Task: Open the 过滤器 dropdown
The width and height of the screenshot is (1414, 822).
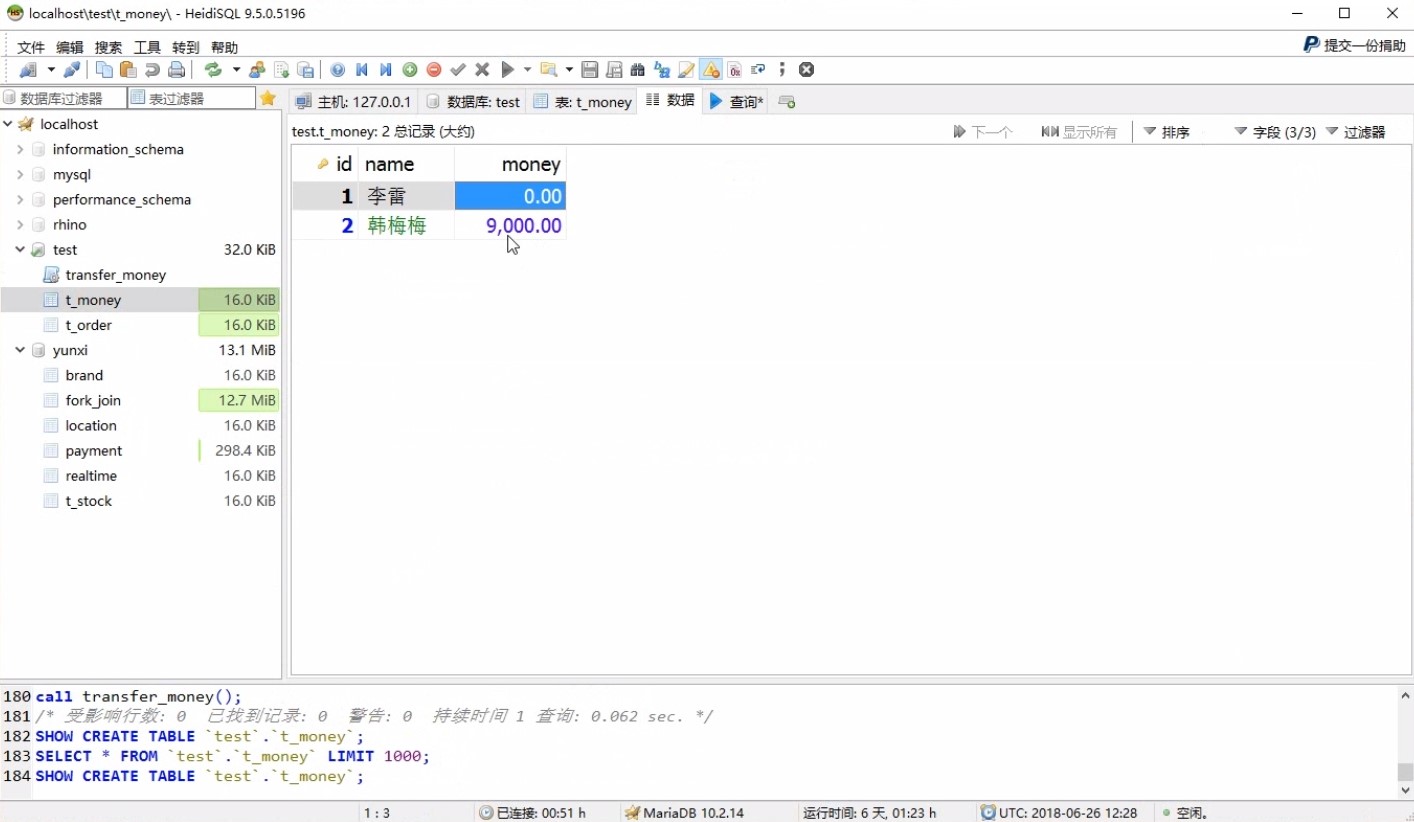Action: (x=1356, y=132)
